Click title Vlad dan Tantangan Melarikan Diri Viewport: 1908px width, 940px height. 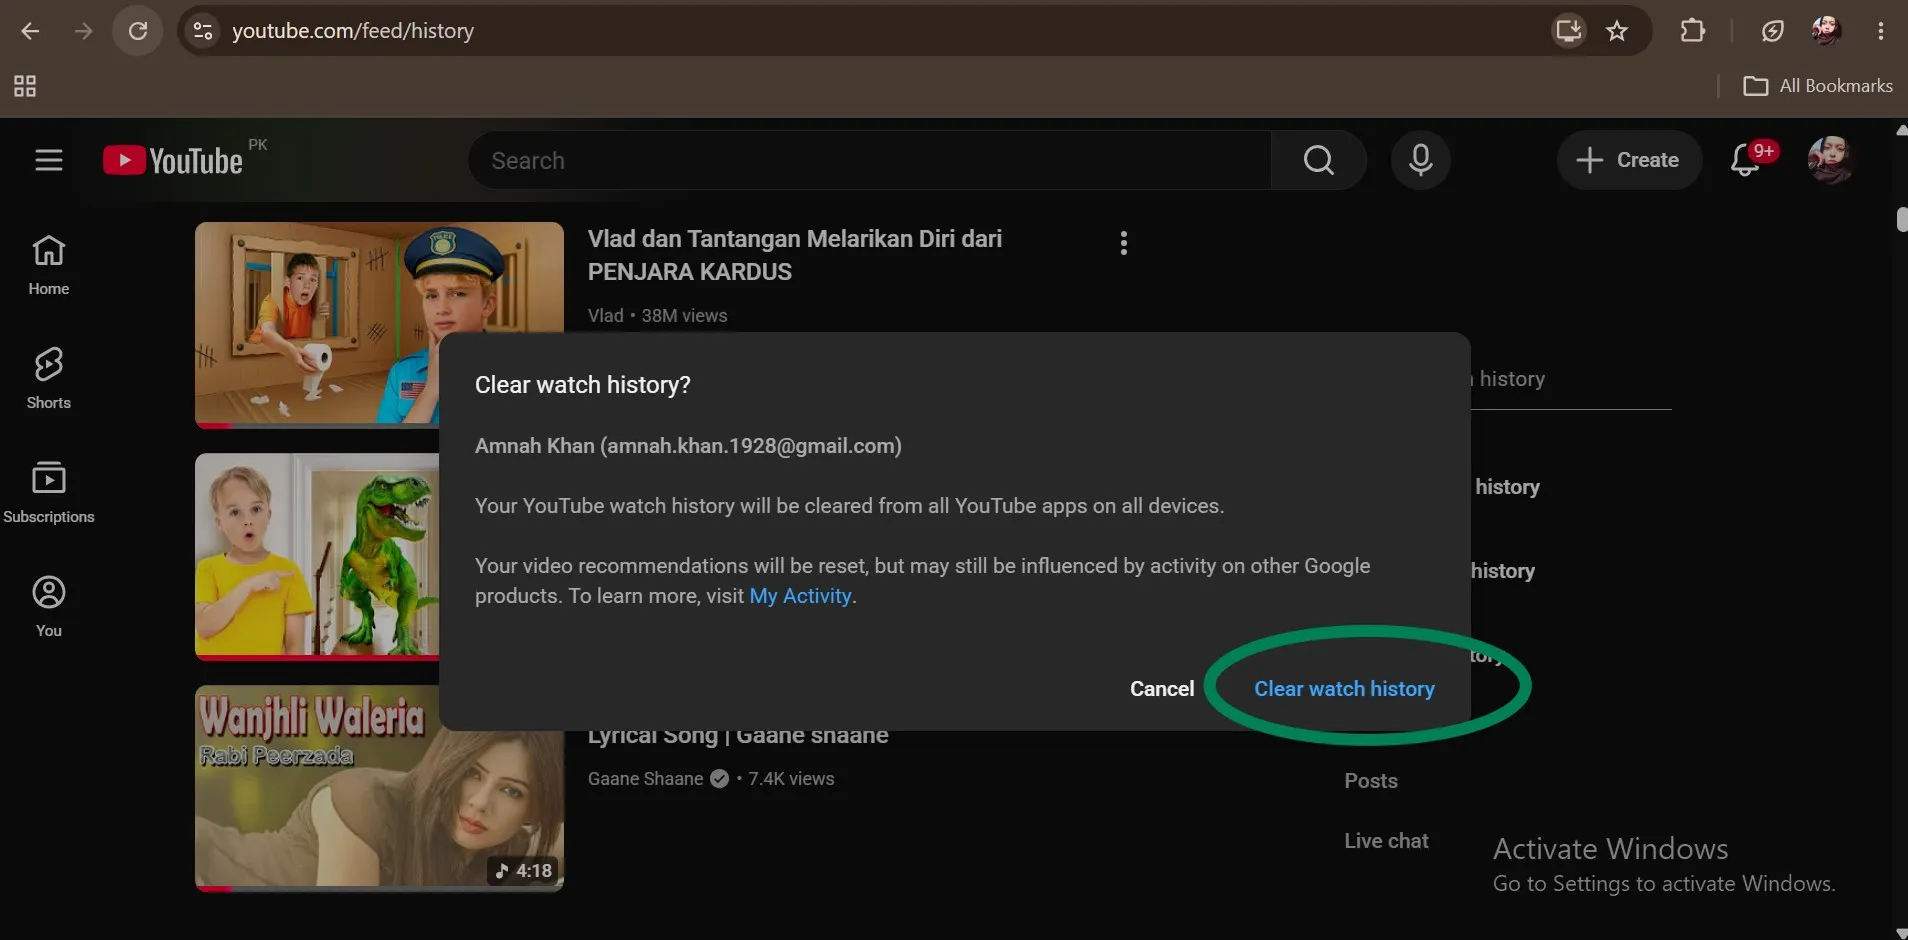click(x=794, y=255)
